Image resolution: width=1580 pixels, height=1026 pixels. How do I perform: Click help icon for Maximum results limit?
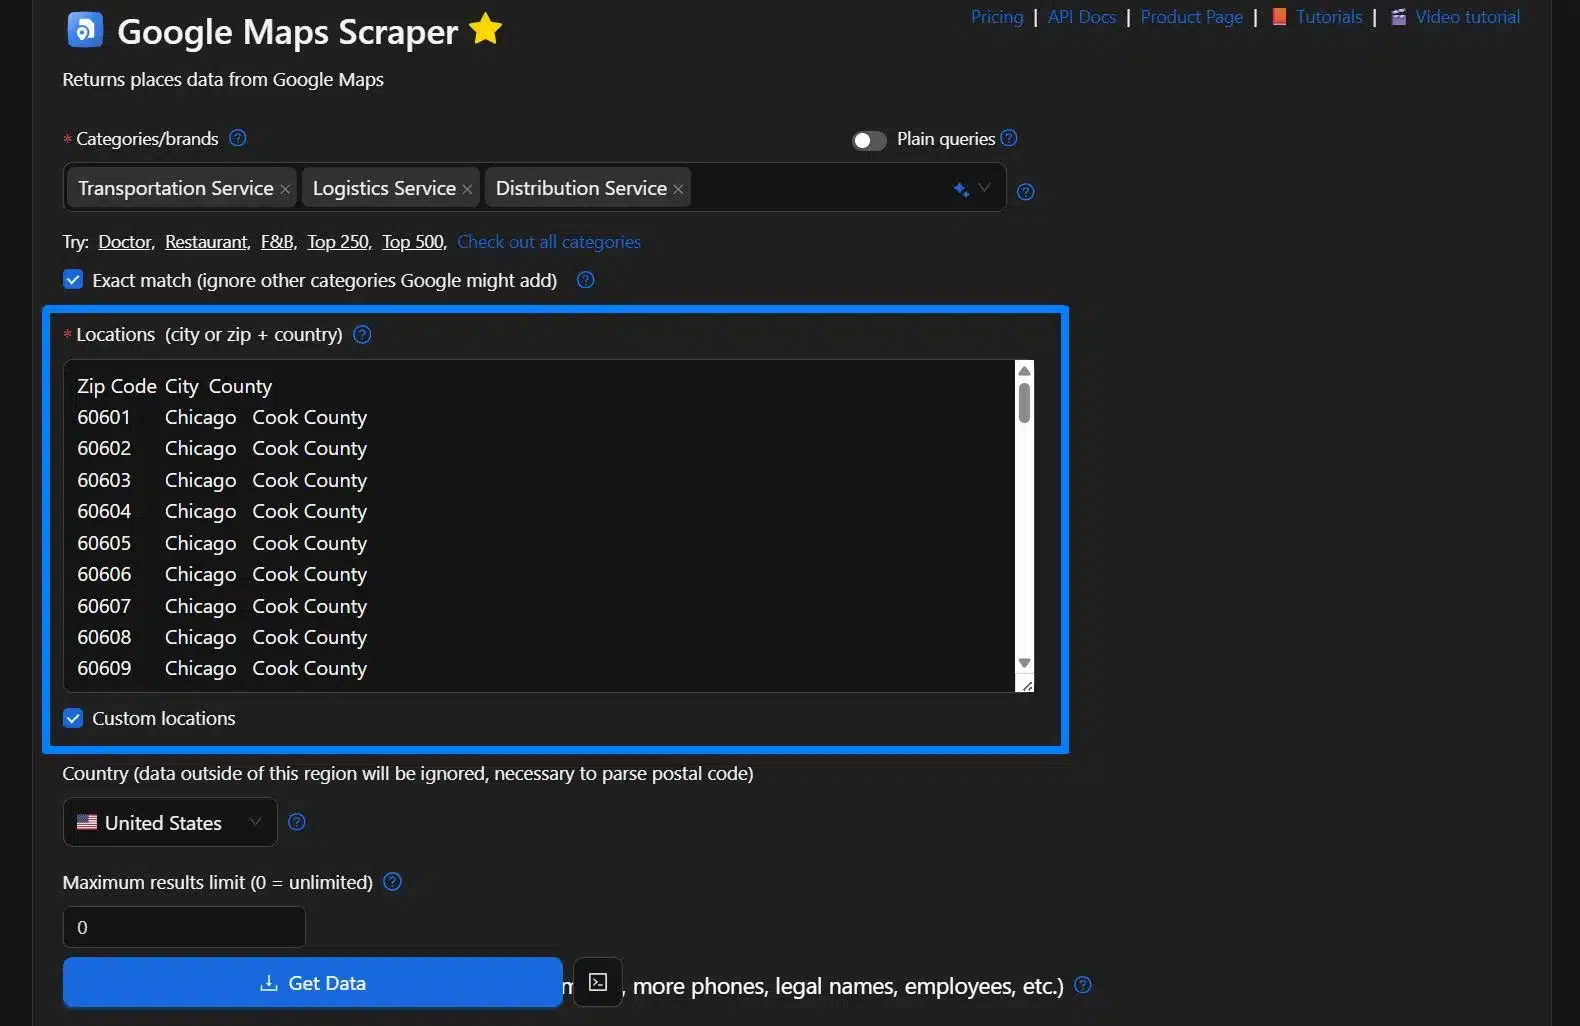tap(392, 882)
